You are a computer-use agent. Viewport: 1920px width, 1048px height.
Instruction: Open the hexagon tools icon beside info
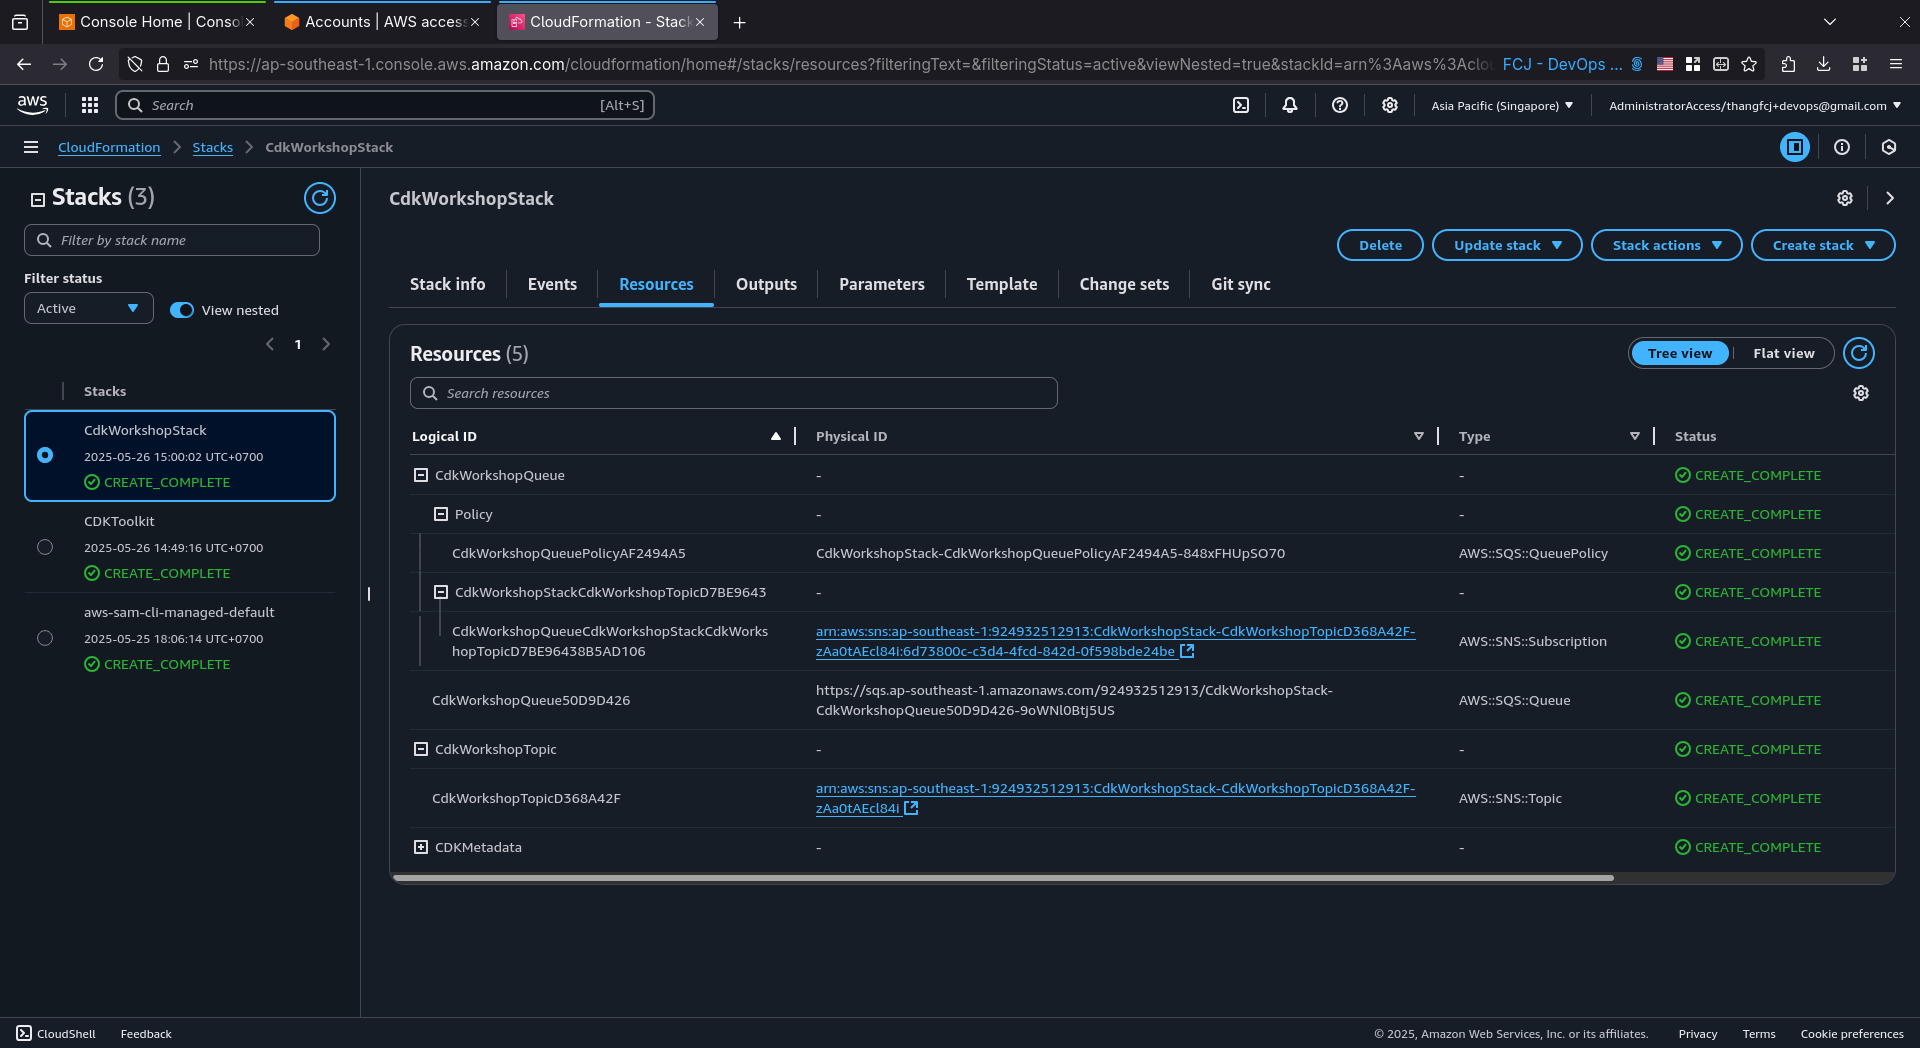tap(1889, 147)
